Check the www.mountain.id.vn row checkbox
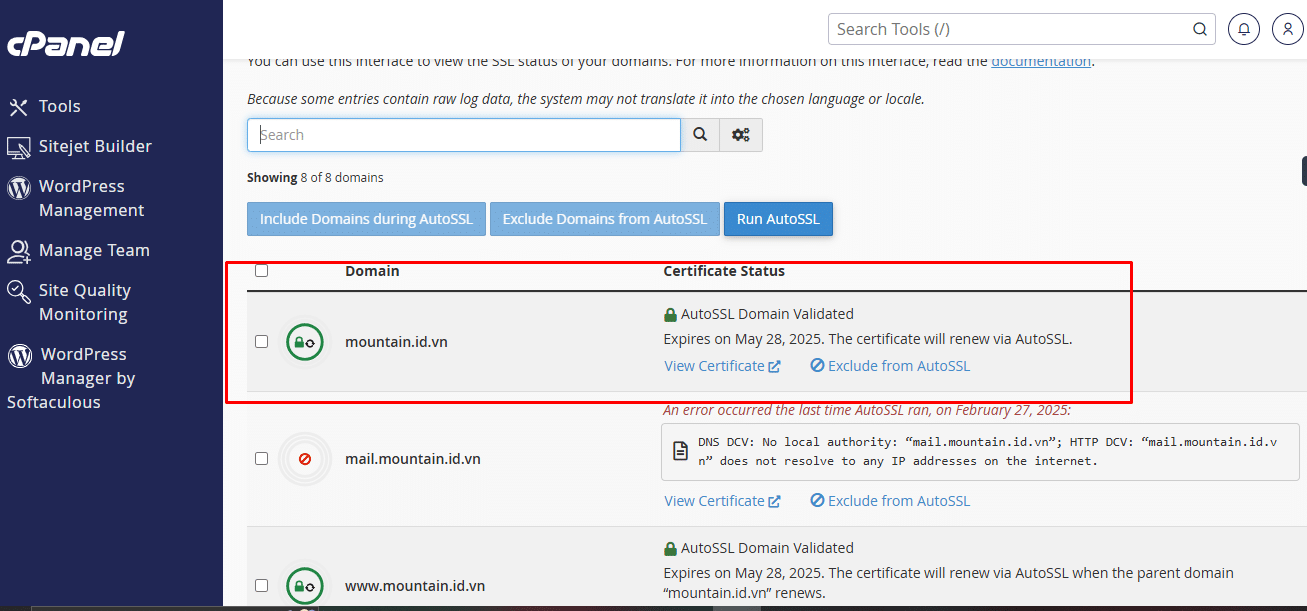 (261, 585)
